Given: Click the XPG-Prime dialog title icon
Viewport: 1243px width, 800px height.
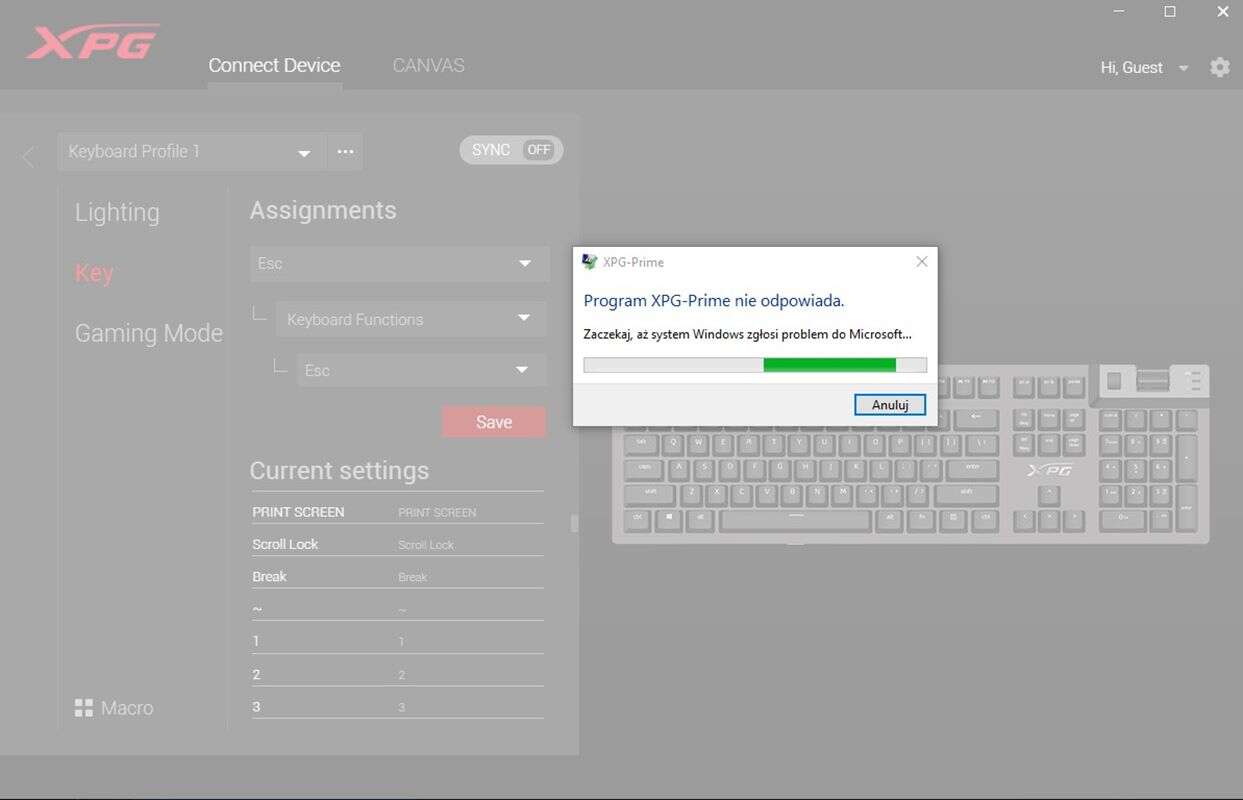Looking at the screenshot, I should [590, 262].
